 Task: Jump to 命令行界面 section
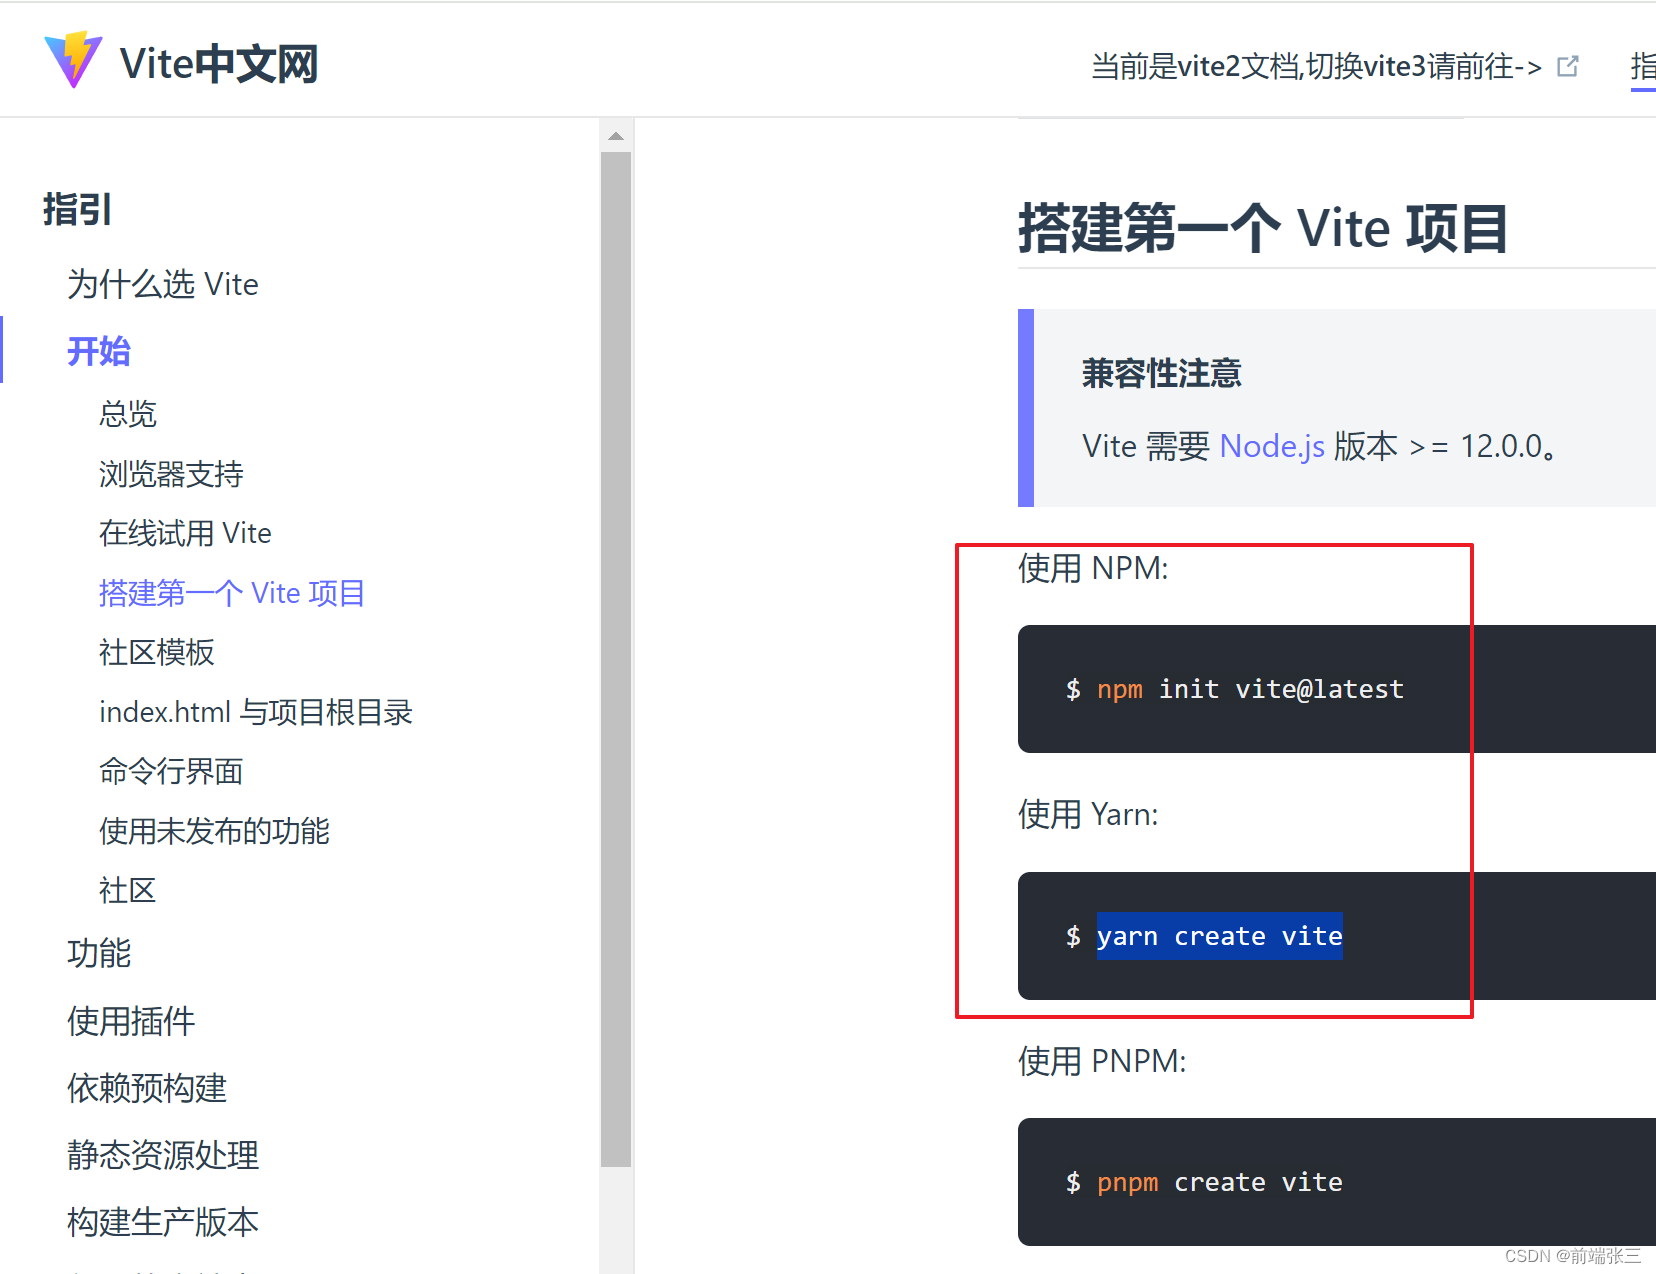[171, 771]
